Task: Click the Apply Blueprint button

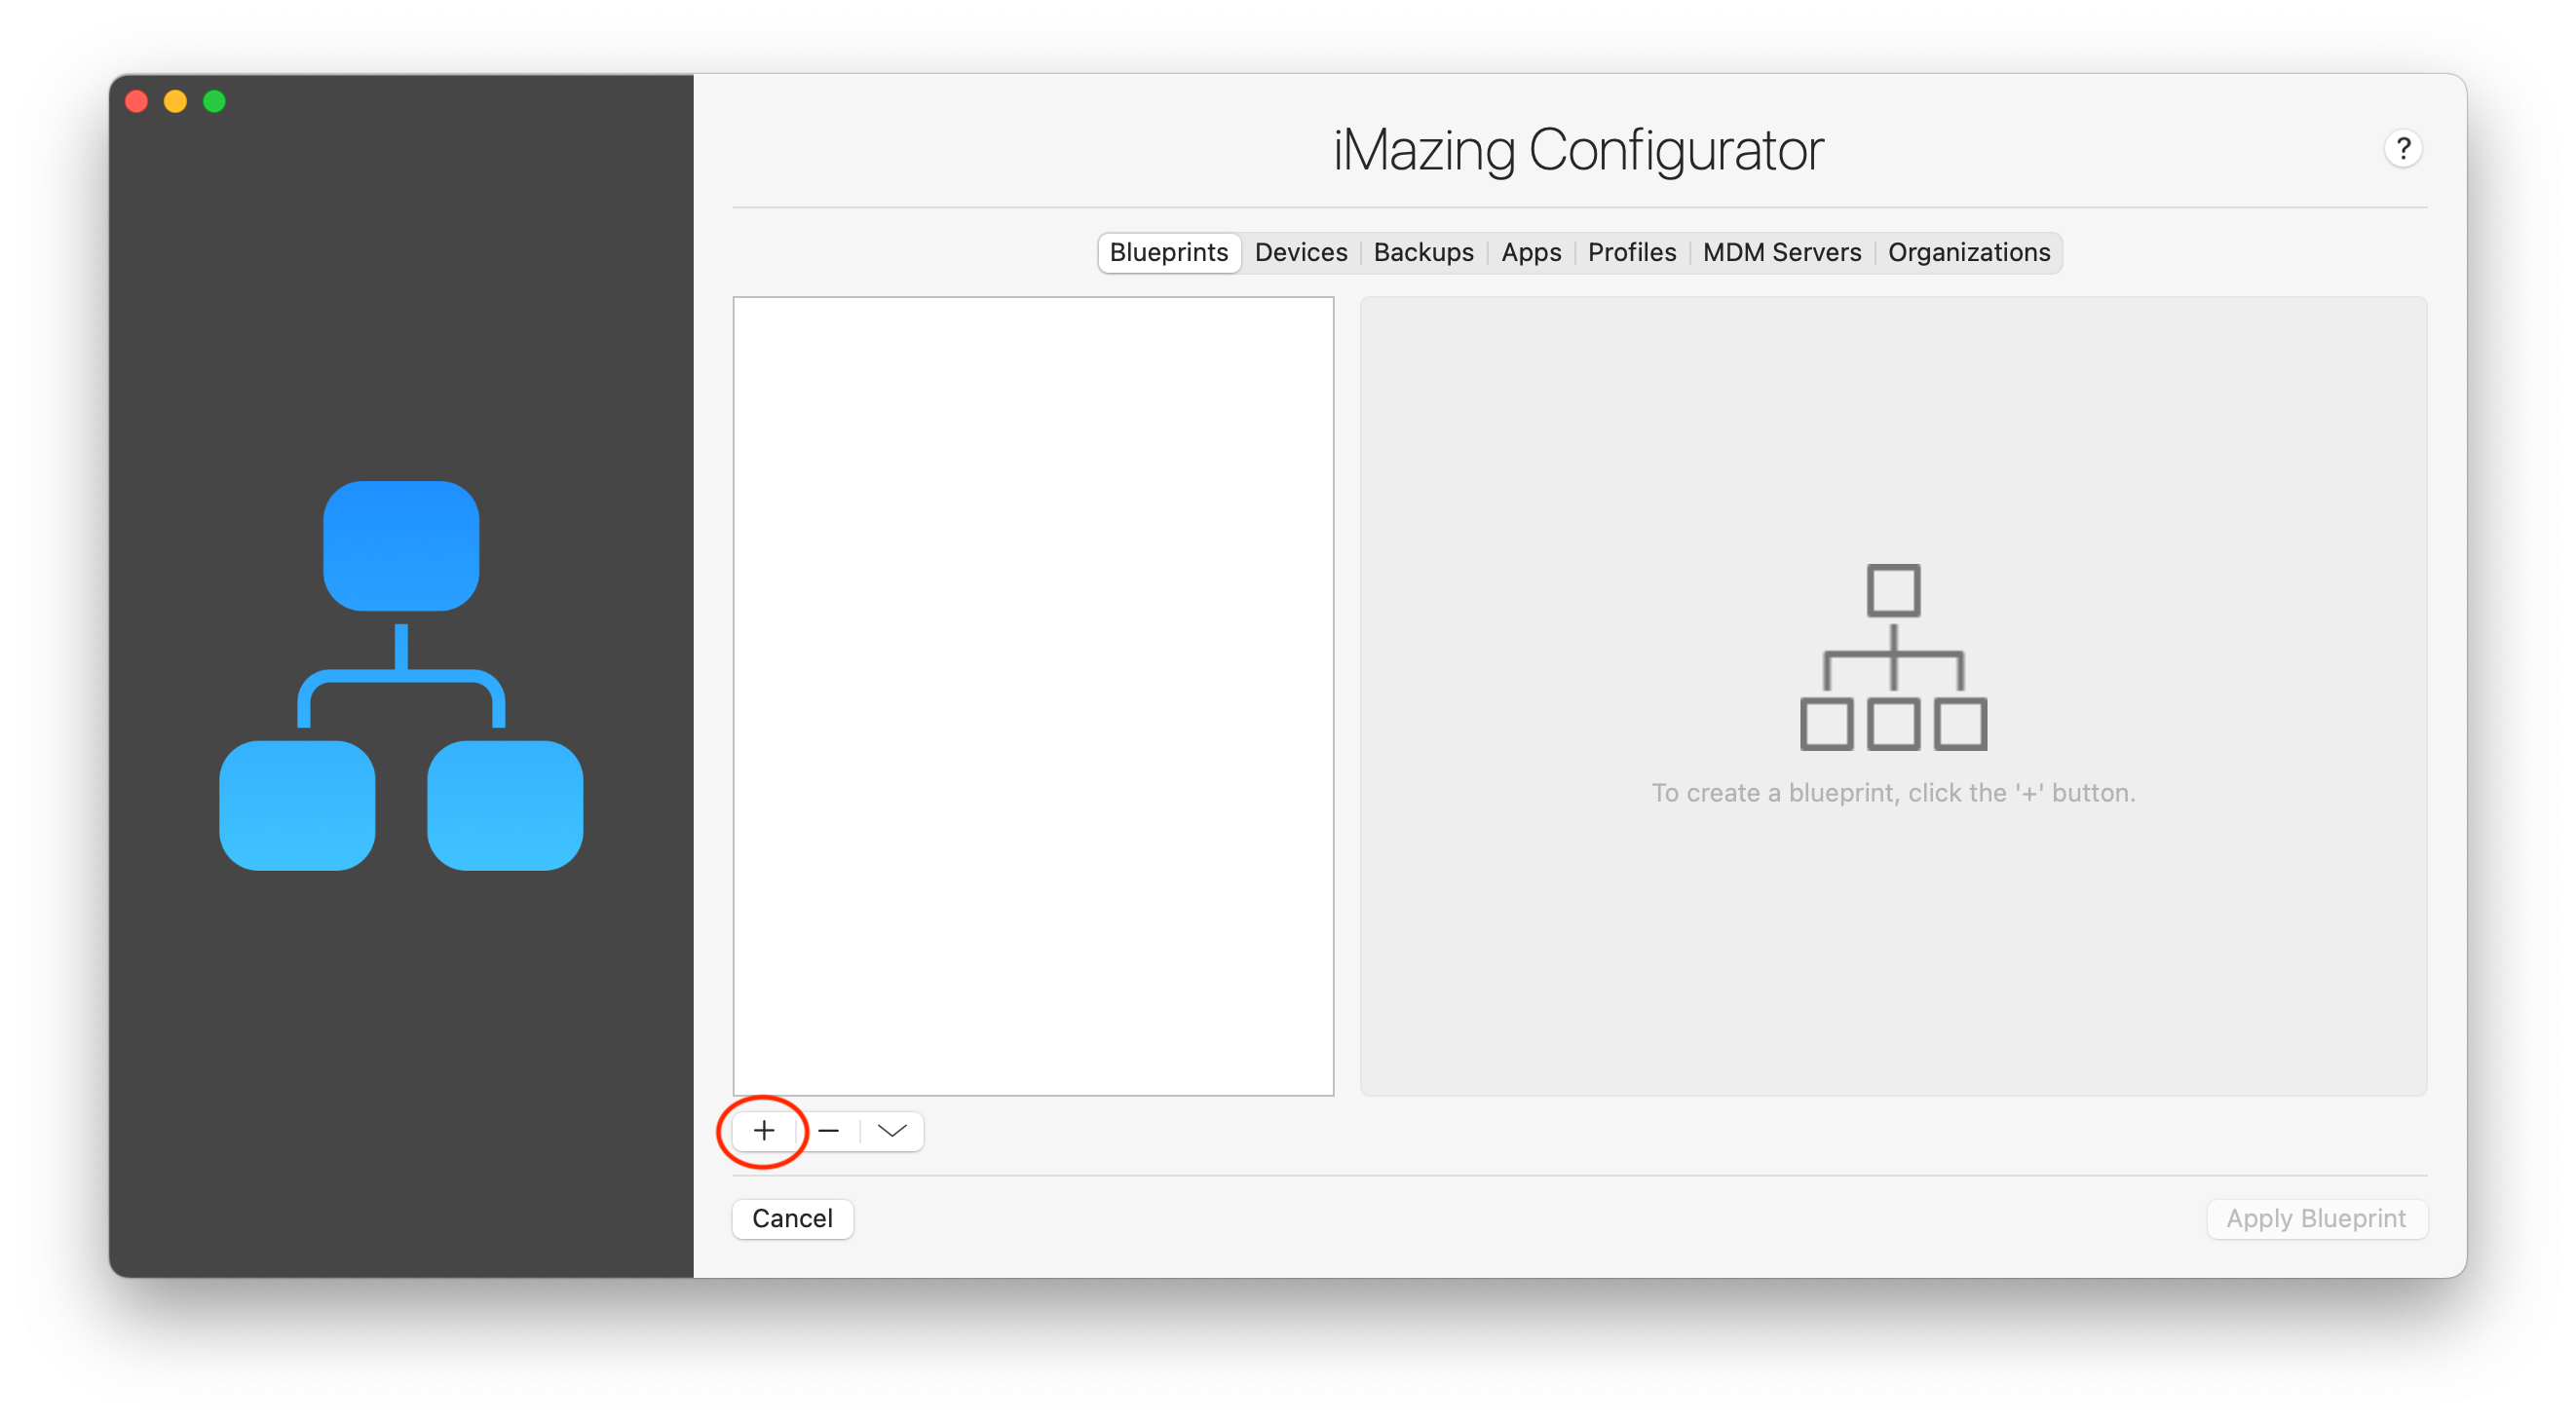Action: (2315, 1217)
